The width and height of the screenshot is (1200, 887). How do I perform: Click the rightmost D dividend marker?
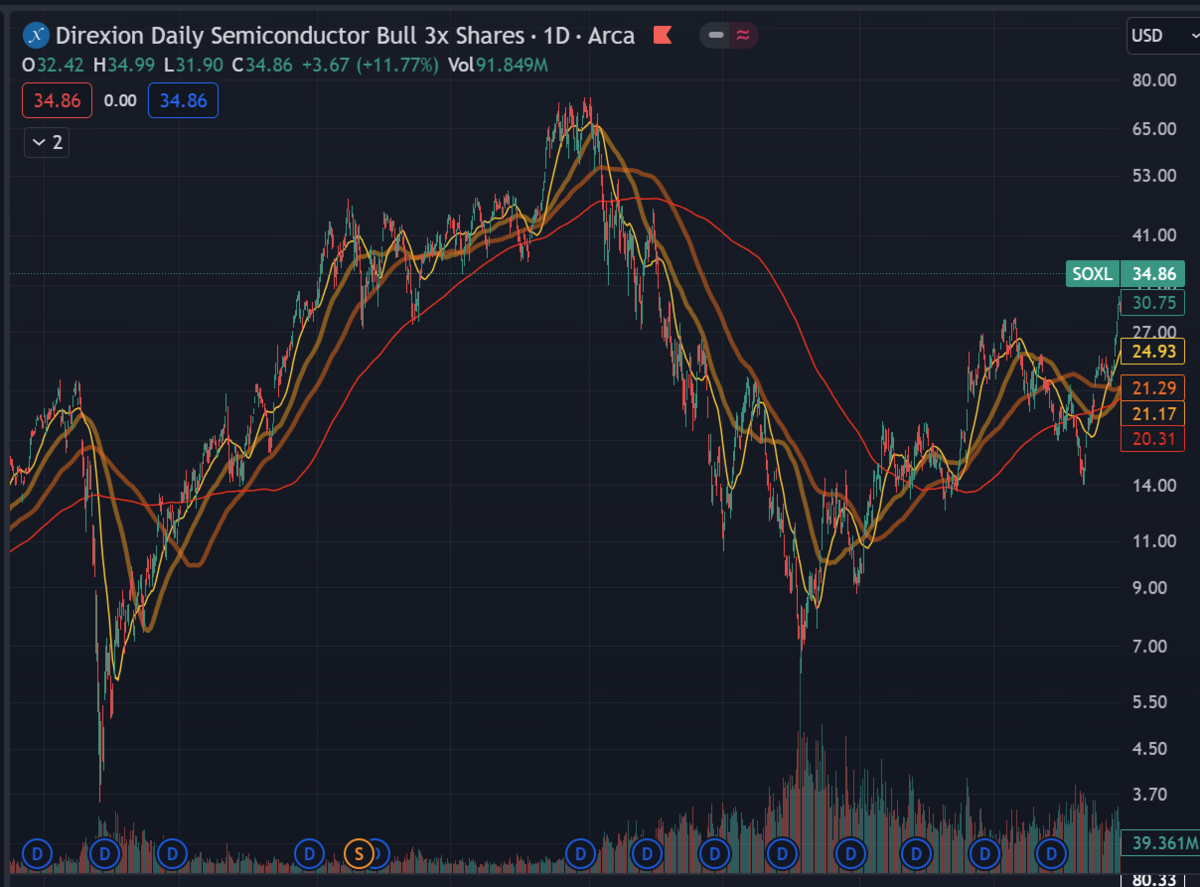click(1051, 853)
